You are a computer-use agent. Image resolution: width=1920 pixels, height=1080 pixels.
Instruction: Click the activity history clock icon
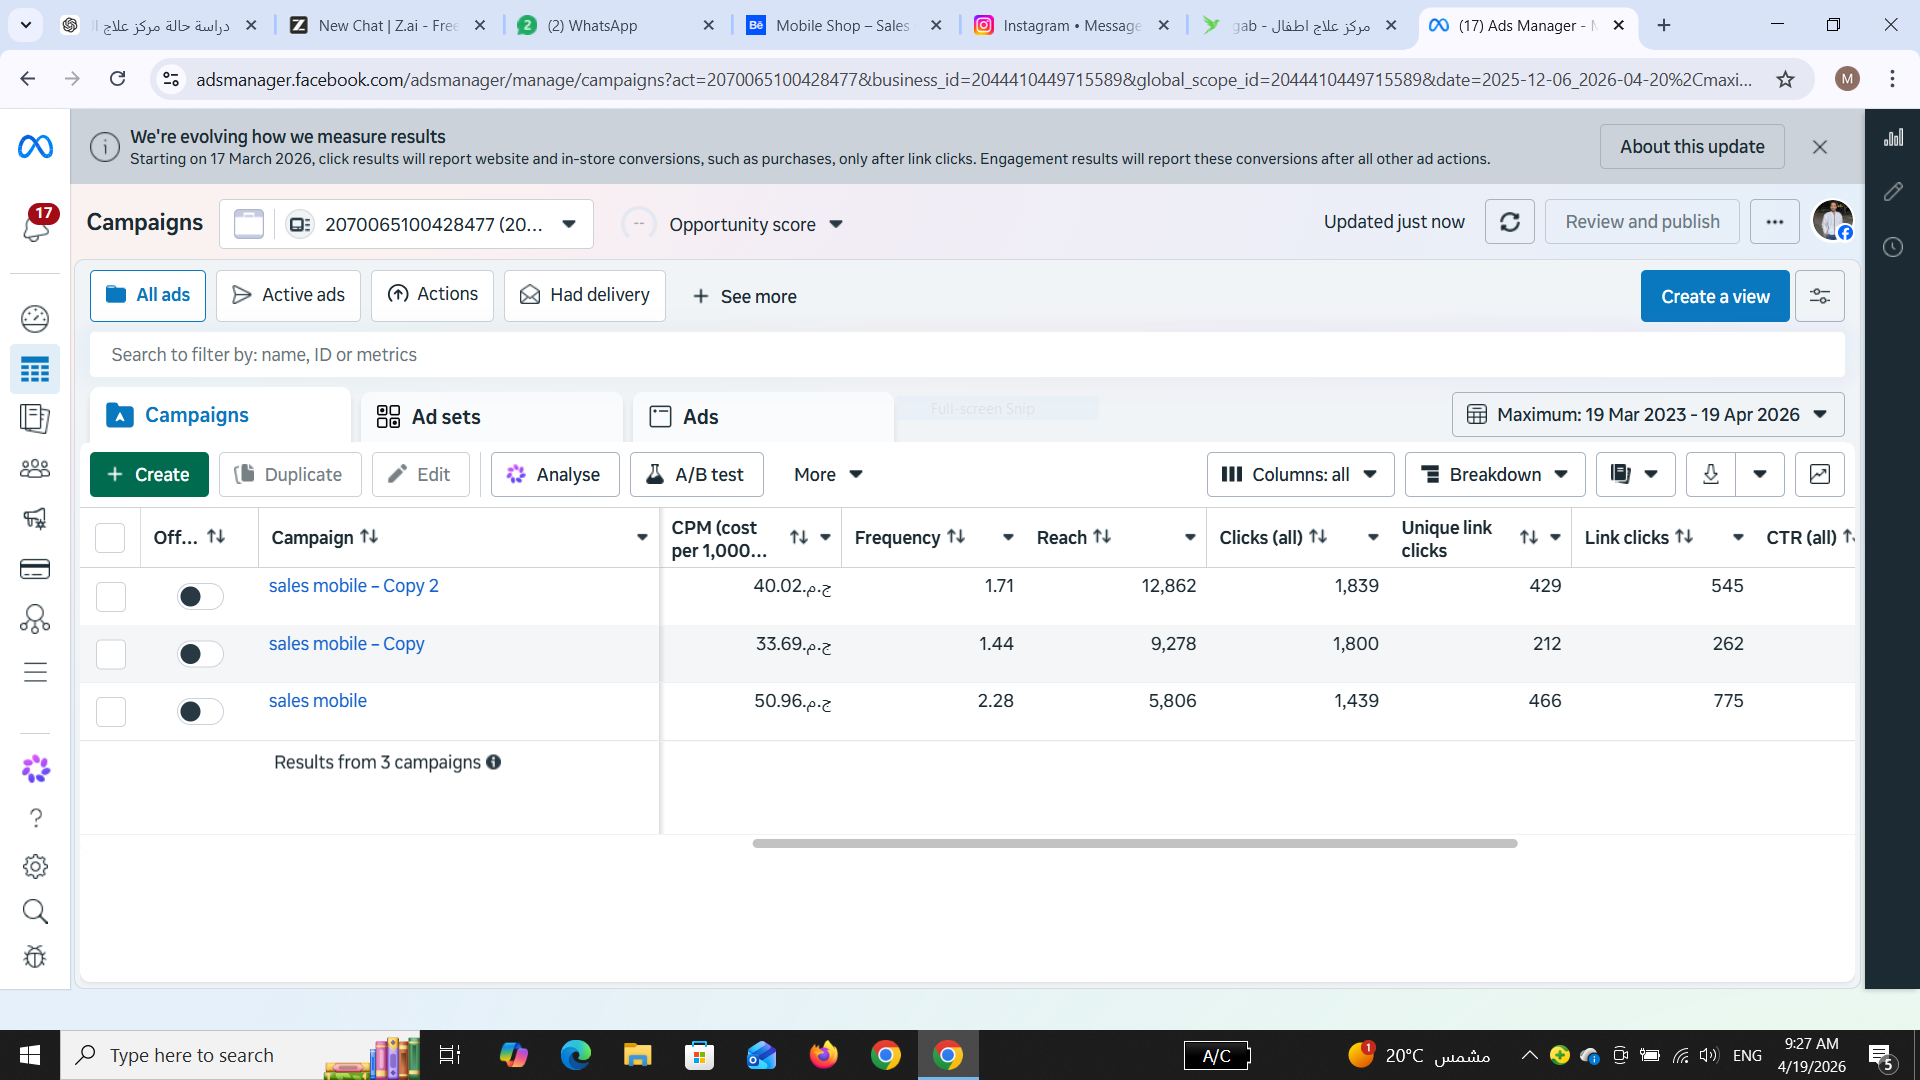click(1892, 247)
